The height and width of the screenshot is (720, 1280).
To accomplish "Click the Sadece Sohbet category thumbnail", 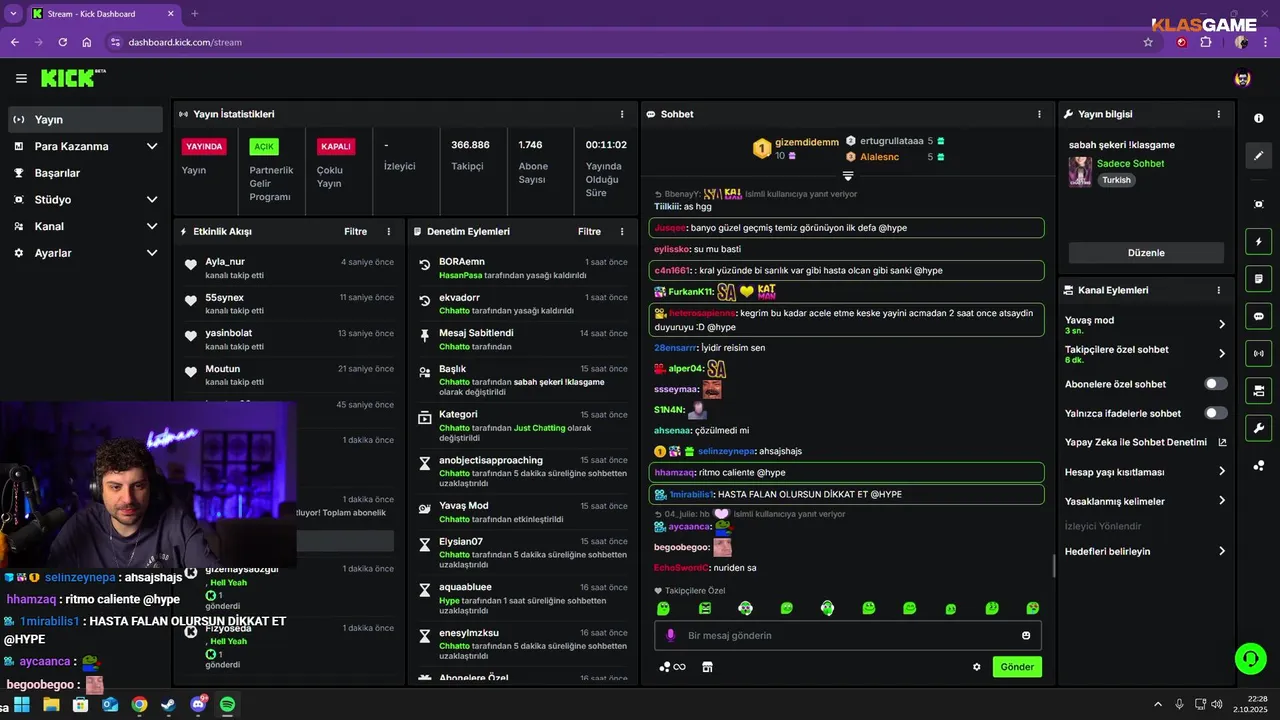I will (x=1080, y=172).
